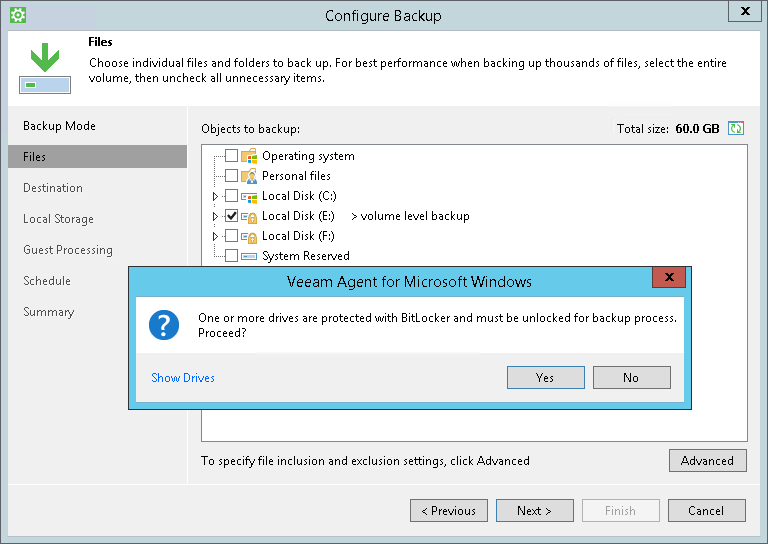Click the blue question mark dialog icon
This screenshot has width=768, height=544.
pos(163,325)
